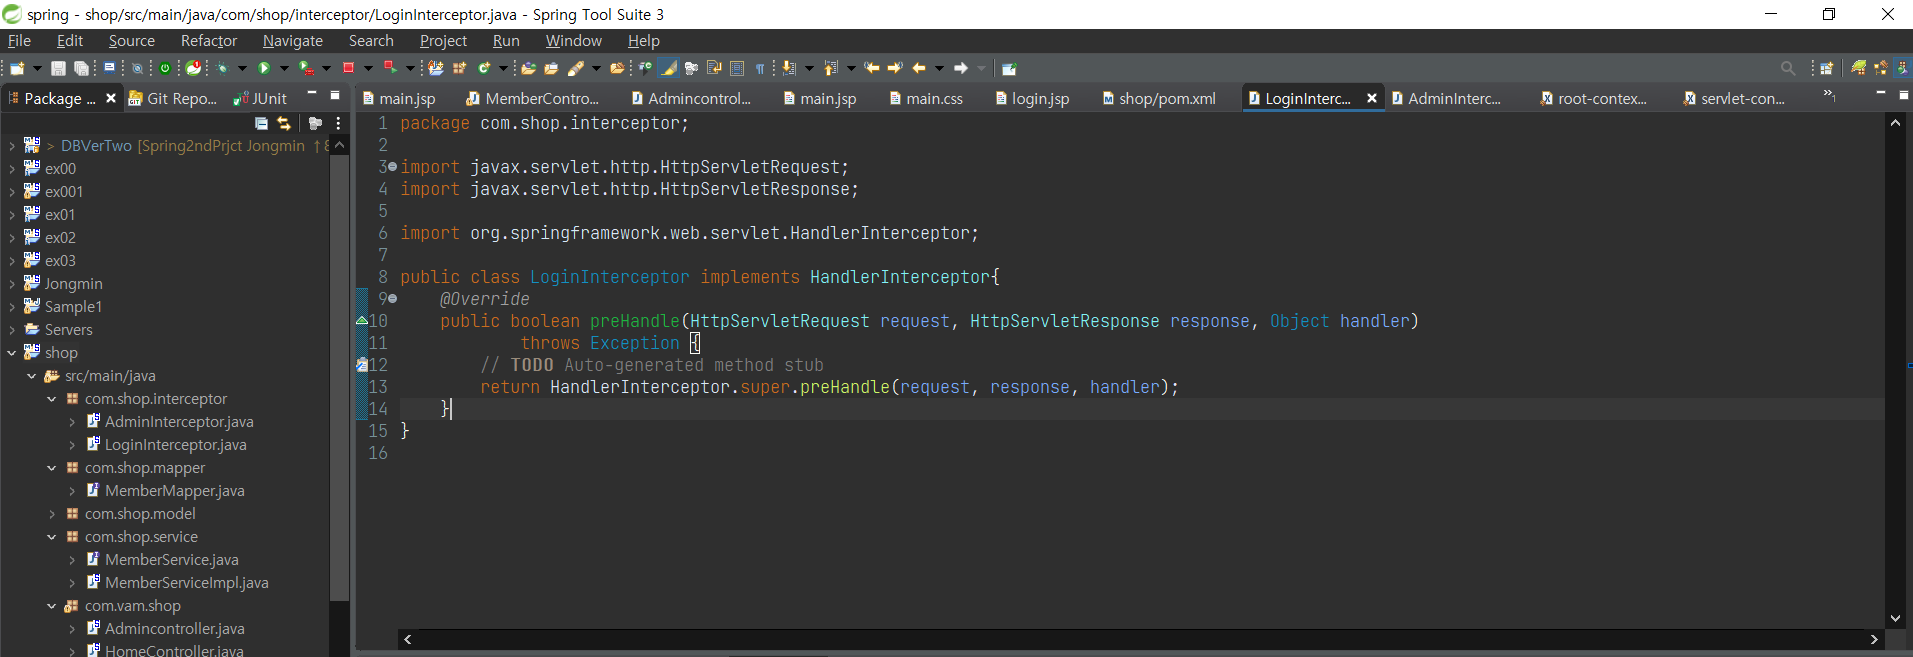The width and height of the screenshot is (1913, 657).
Task: Open the Debug dropdown arrow
Action: (x=242, y=68)
